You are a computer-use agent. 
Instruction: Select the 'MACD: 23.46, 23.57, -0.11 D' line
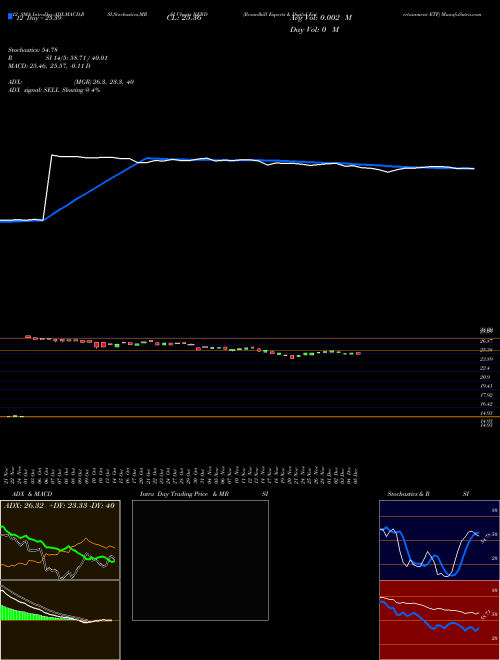(49, 66)
